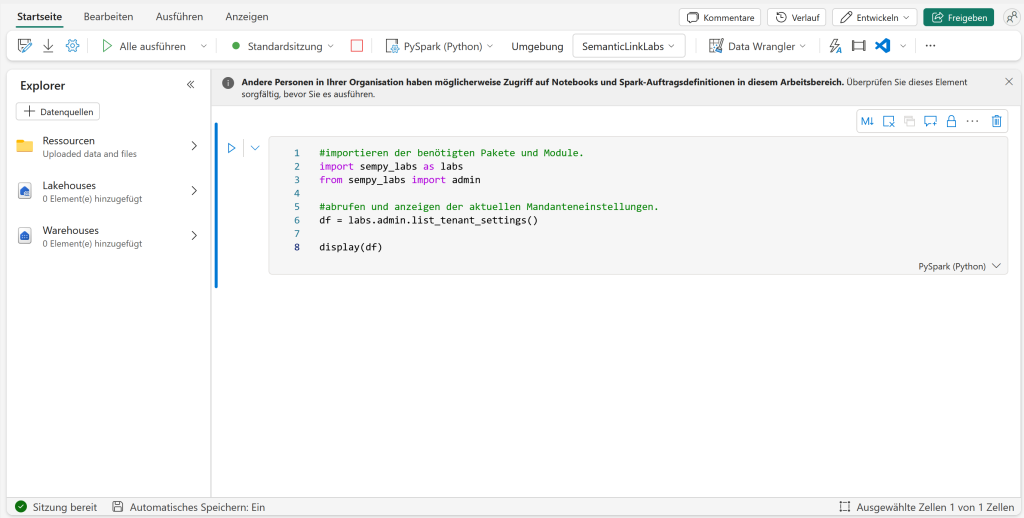The width and height of the screenshot is (1024, 518).
Task: Click the 'import sempy_labs as labs' line
Action: (x=391, y=167)
